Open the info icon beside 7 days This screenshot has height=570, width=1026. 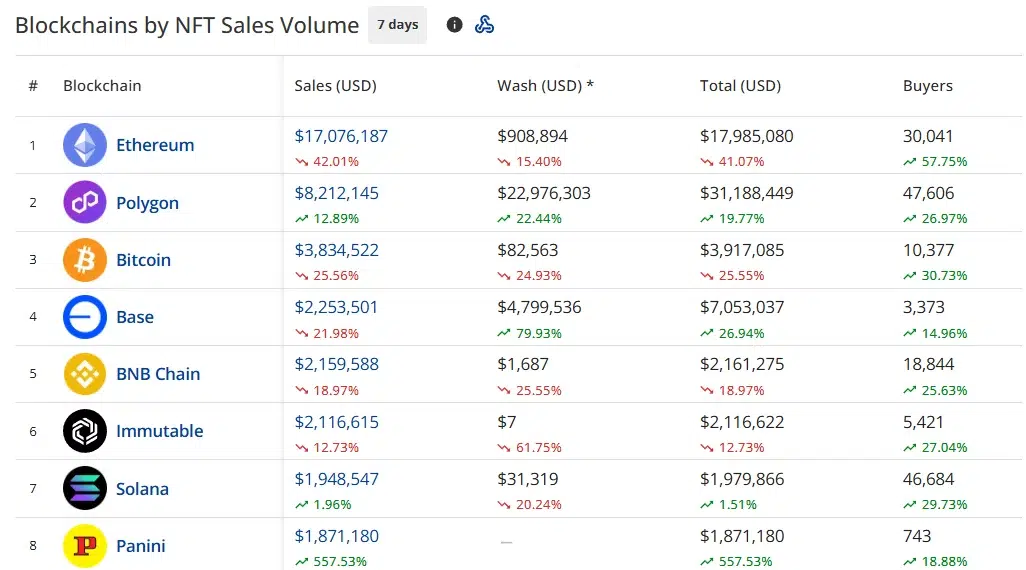pos(454,25)
